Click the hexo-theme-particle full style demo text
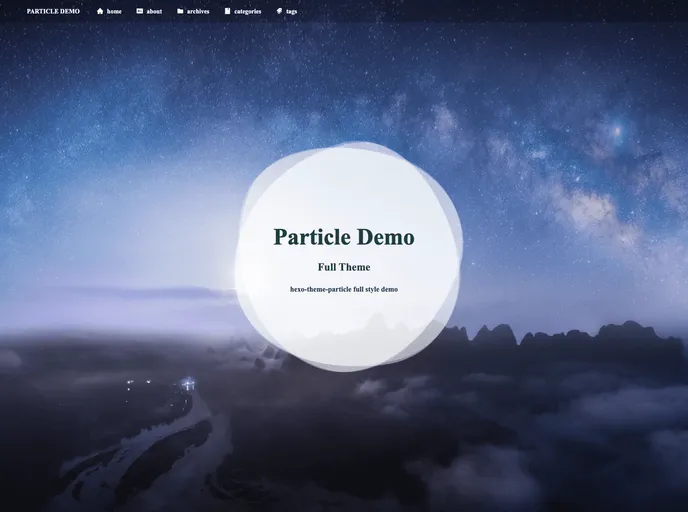This screenshot has width=688, height=512. pos(344,289)
